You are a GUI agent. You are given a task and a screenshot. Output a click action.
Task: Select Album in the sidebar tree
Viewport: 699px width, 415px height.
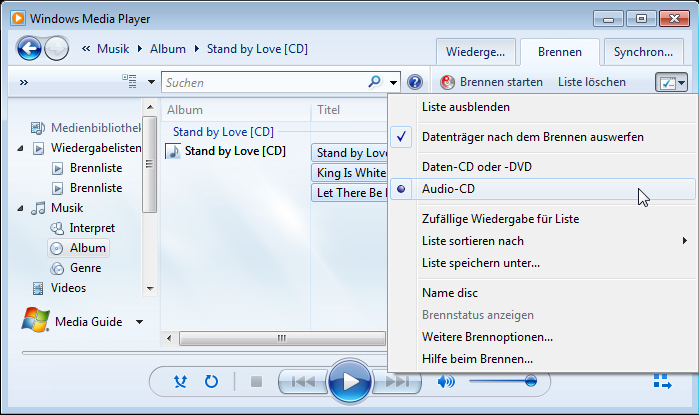78,248
